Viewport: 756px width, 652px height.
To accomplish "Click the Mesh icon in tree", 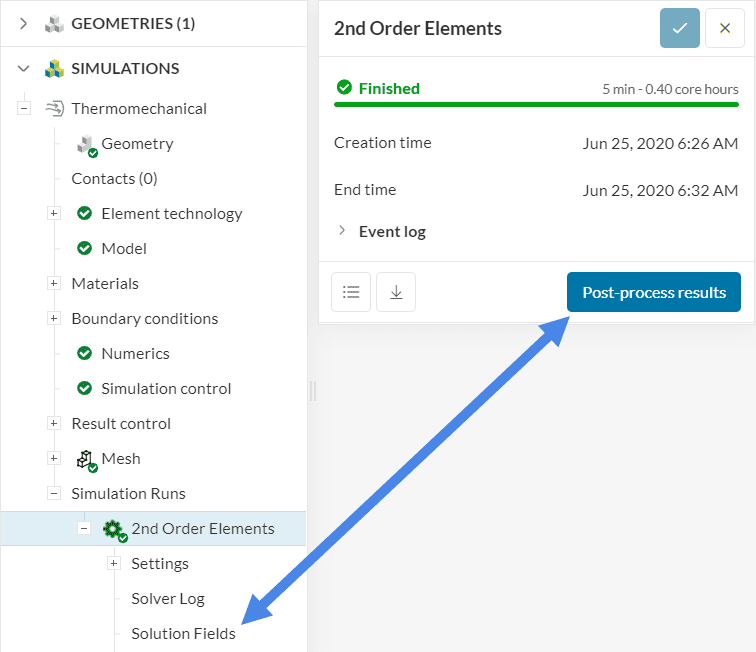I will click(86, 459).
